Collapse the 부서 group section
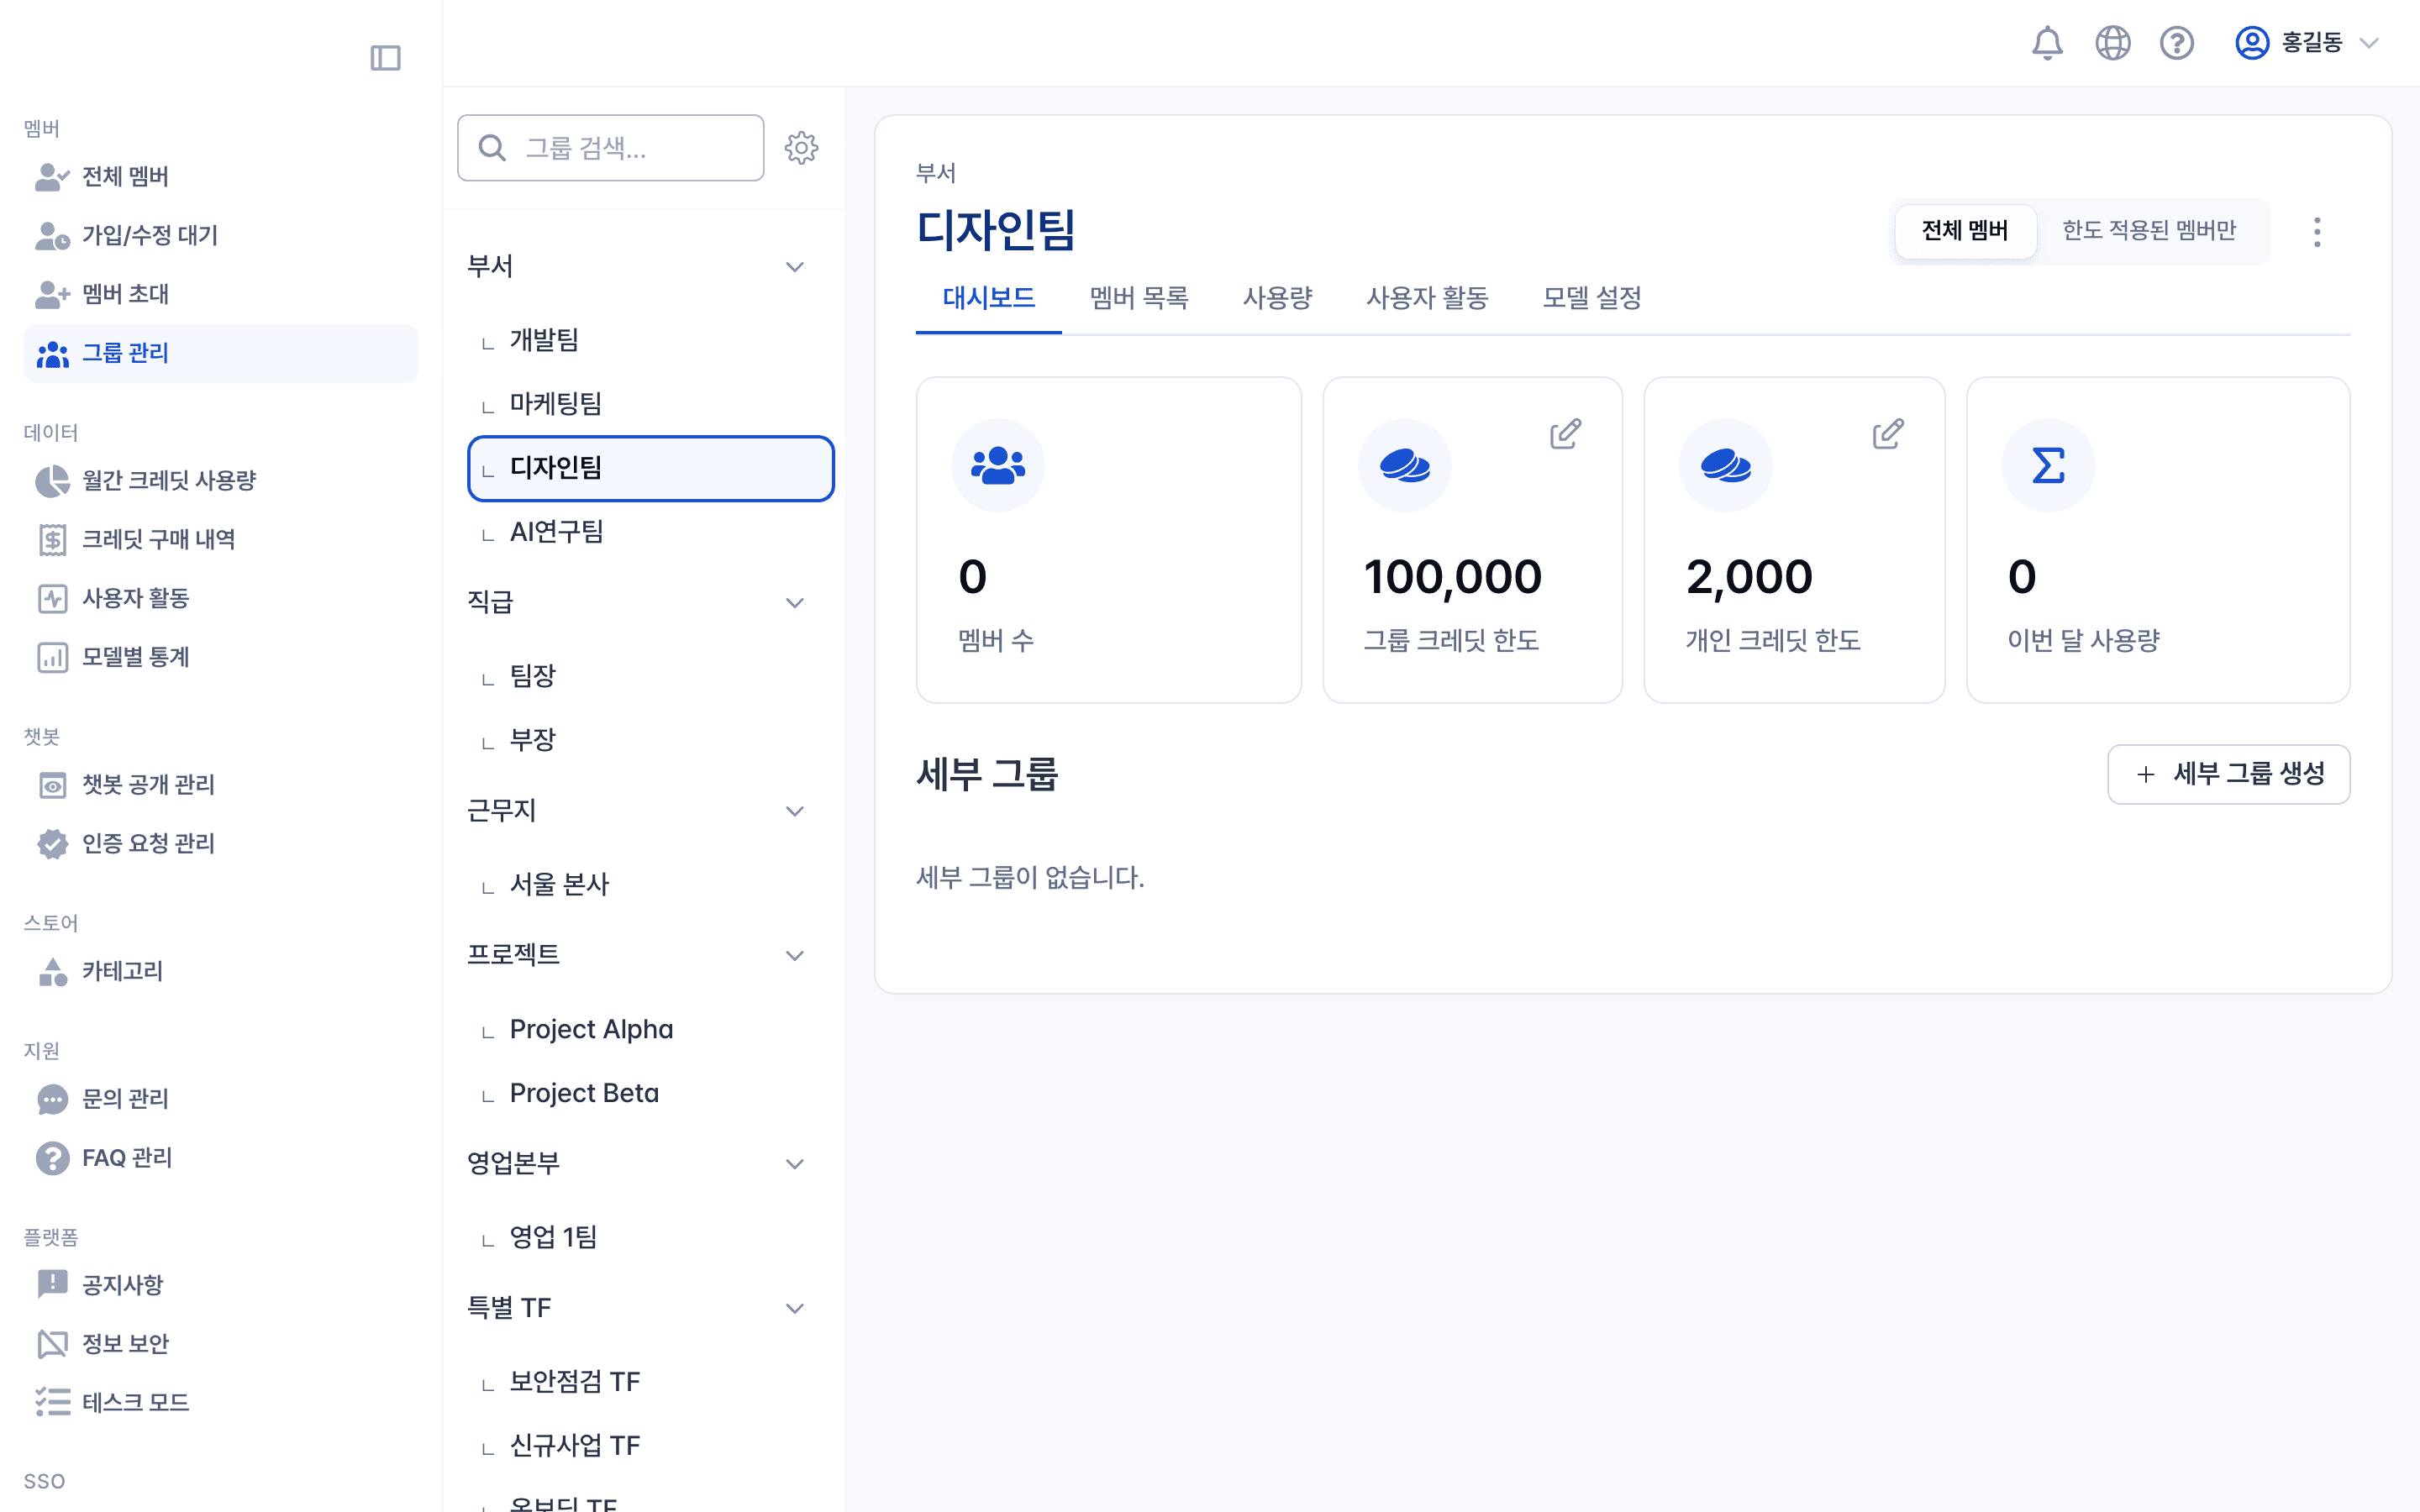The image size is (2420, 1512). 795,265
